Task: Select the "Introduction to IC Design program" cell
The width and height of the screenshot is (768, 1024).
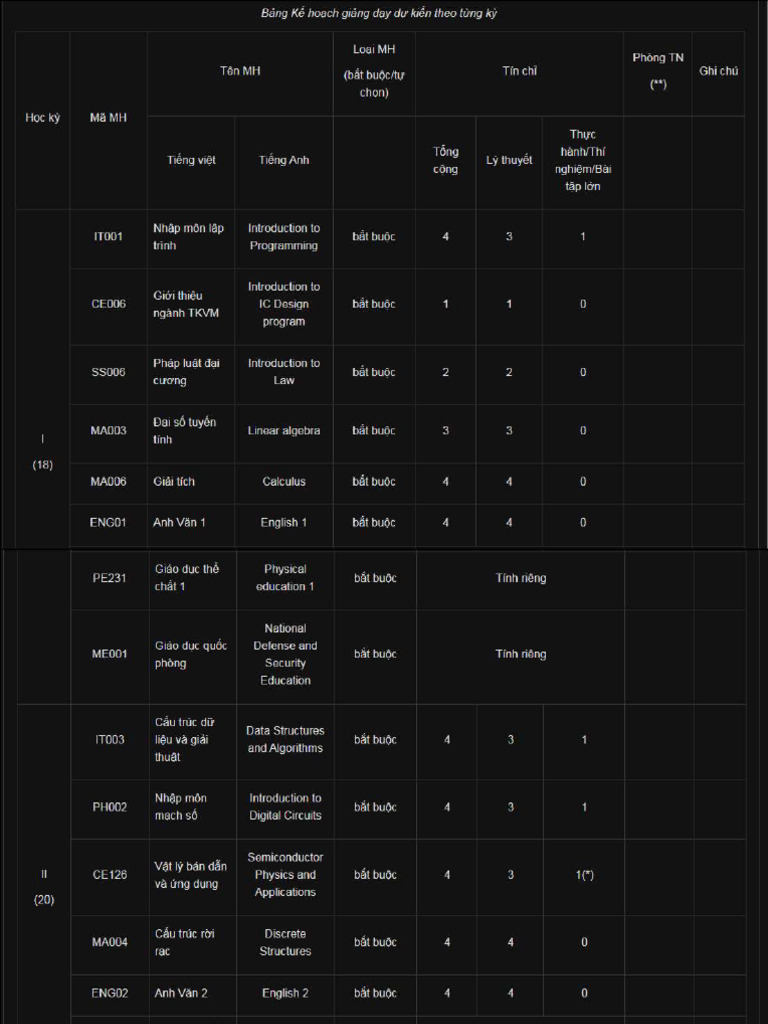Action: [x=284, y=304]
